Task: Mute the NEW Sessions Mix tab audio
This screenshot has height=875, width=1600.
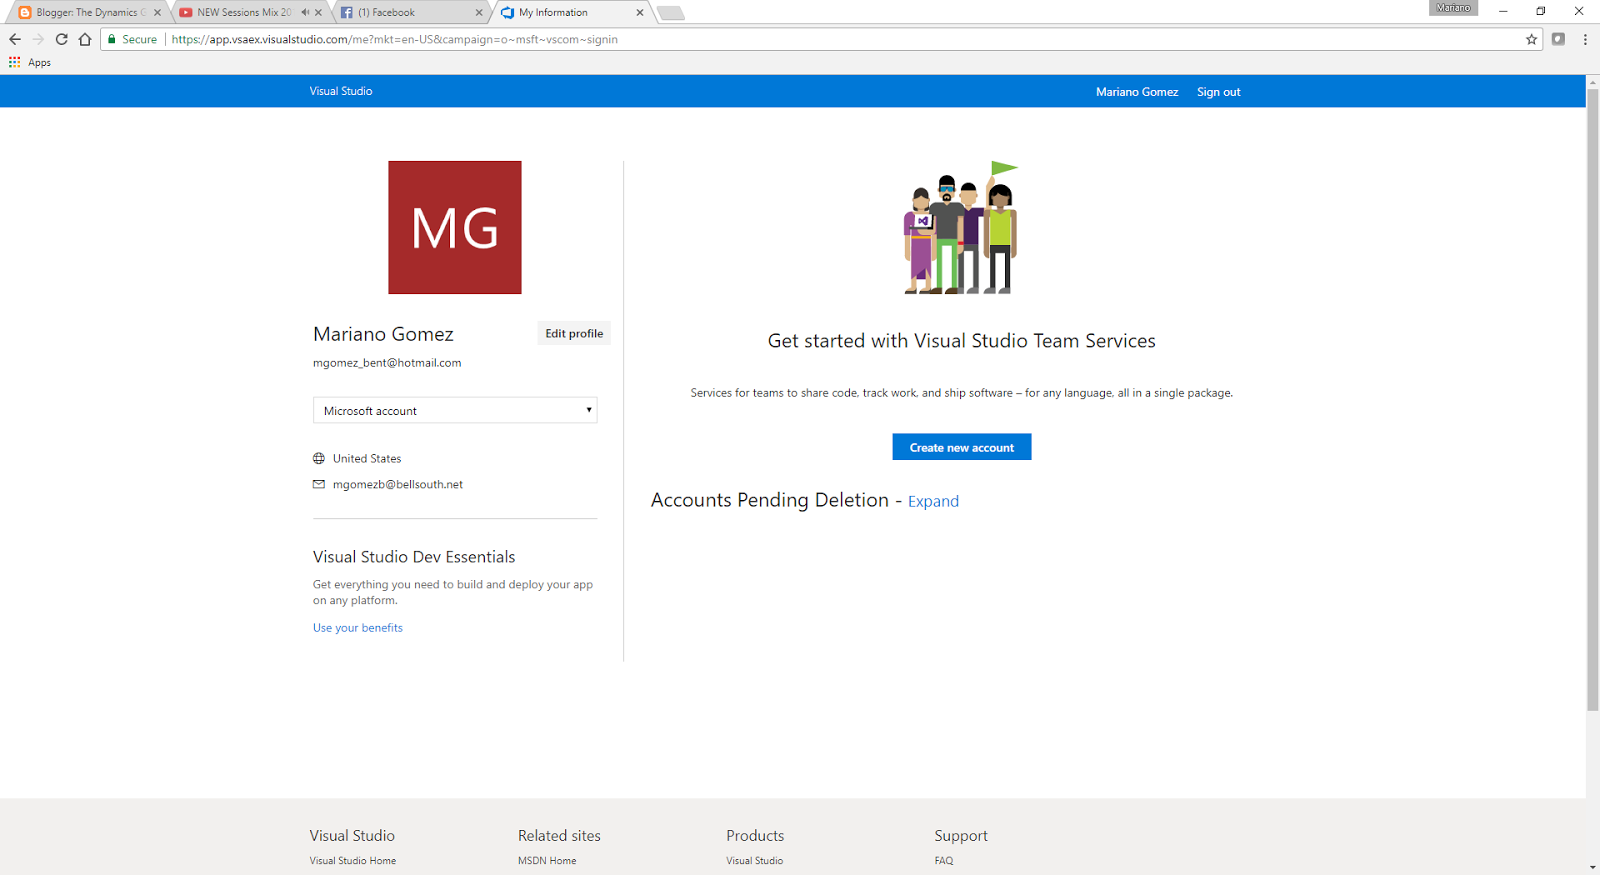Action: coord(305,12)
